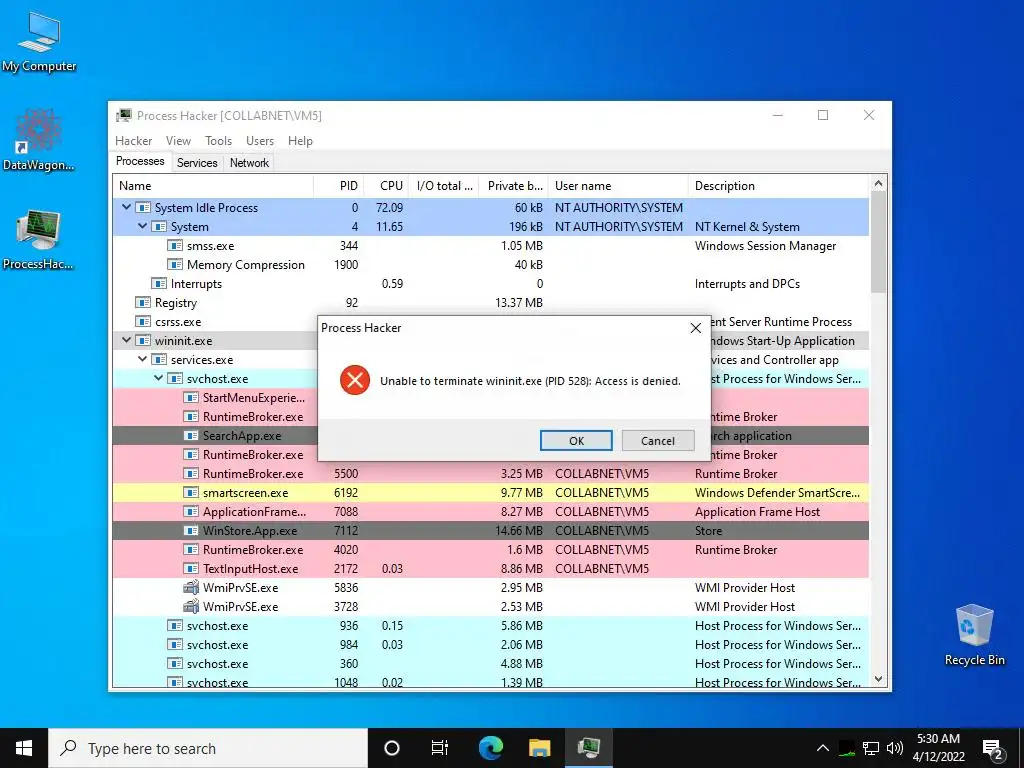Viewport: 1024px width, 768px height.
Task: Open the volume control in system tray
Action: pos(895,748)
